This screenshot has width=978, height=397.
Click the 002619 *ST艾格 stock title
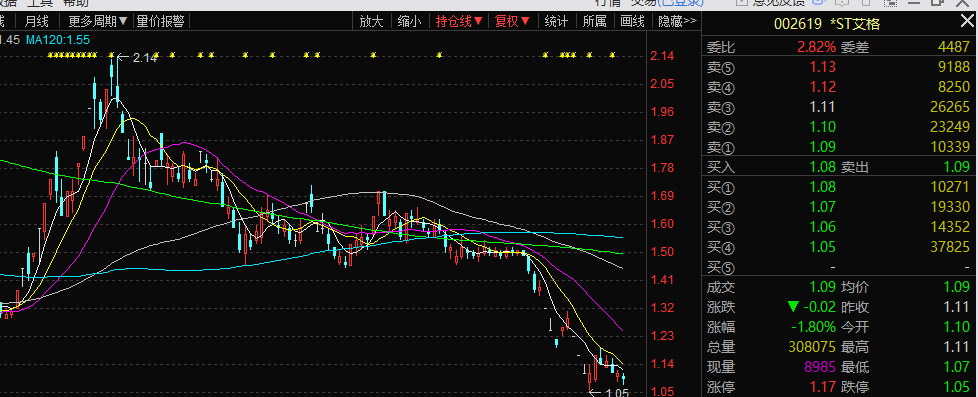(x=827, y=24)
